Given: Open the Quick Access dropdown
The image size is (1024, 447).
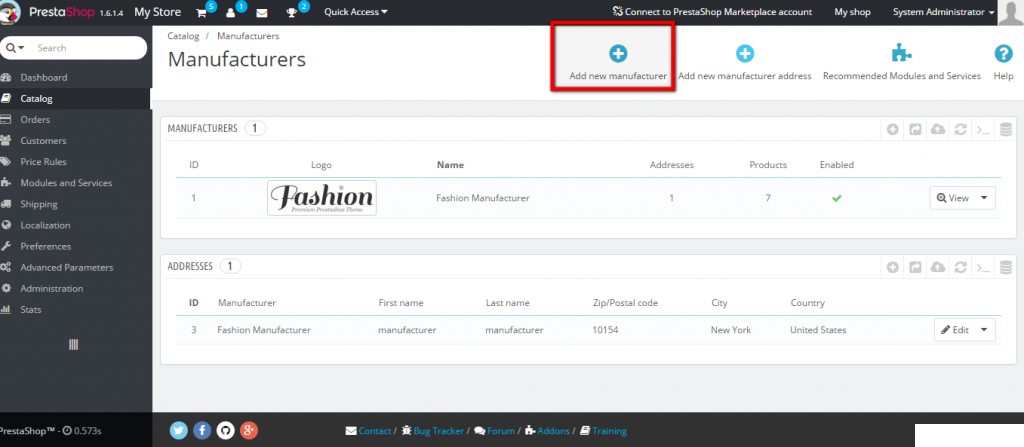Looking at the screenshot, I should click(x=355, y=12).
